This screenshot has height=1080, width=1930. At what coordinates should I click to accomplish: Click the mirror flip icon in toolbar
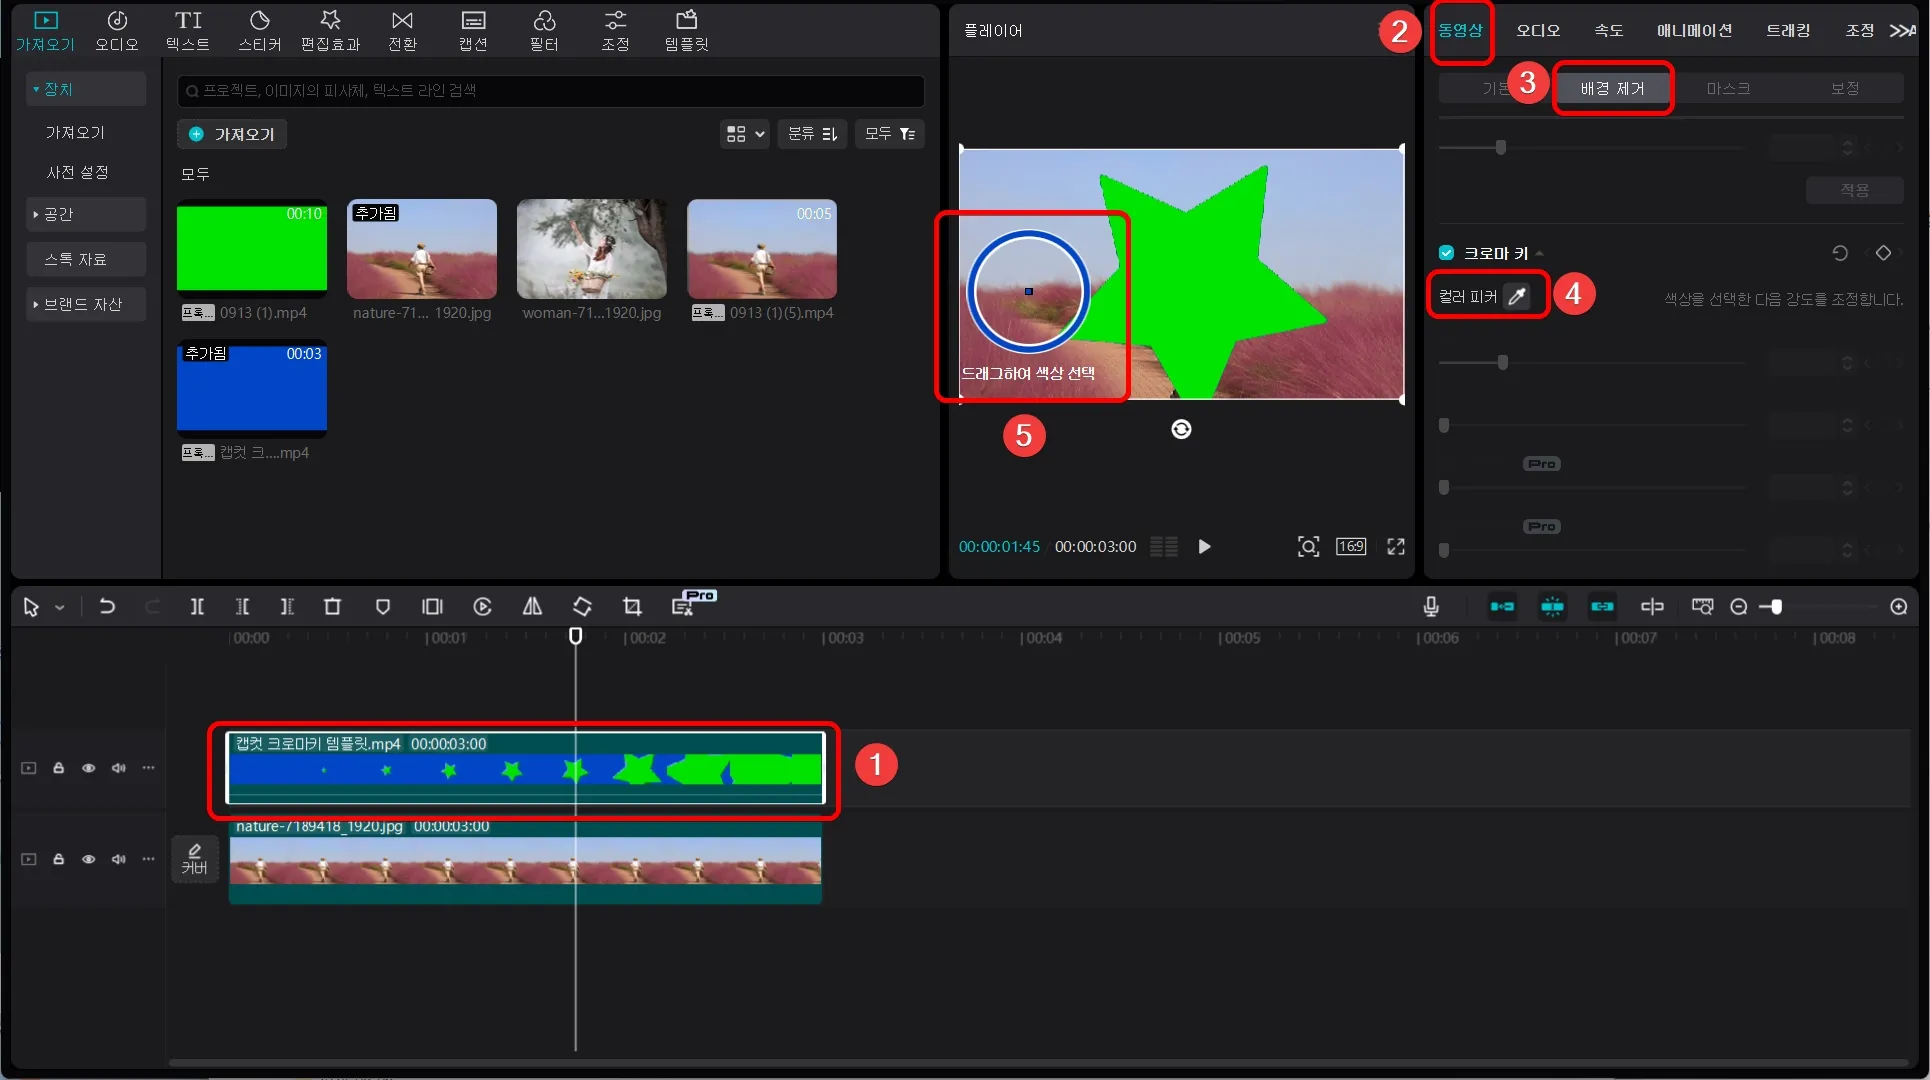point(532,607)
